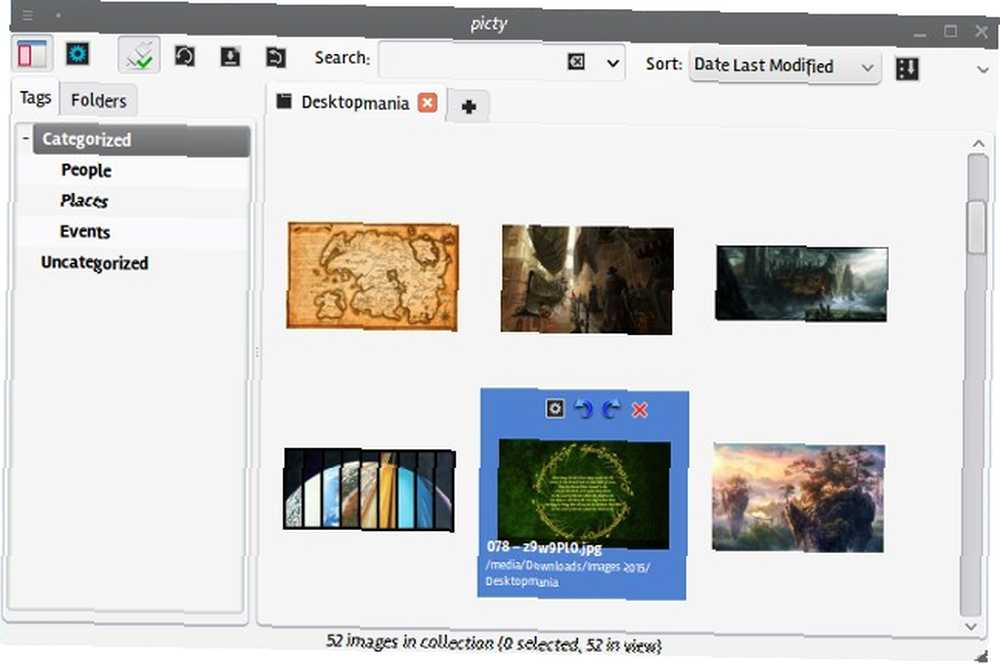Open the misty castle landscape thumbnail
The width and height of the screenshot is (1000, 664).
point(801,283)
